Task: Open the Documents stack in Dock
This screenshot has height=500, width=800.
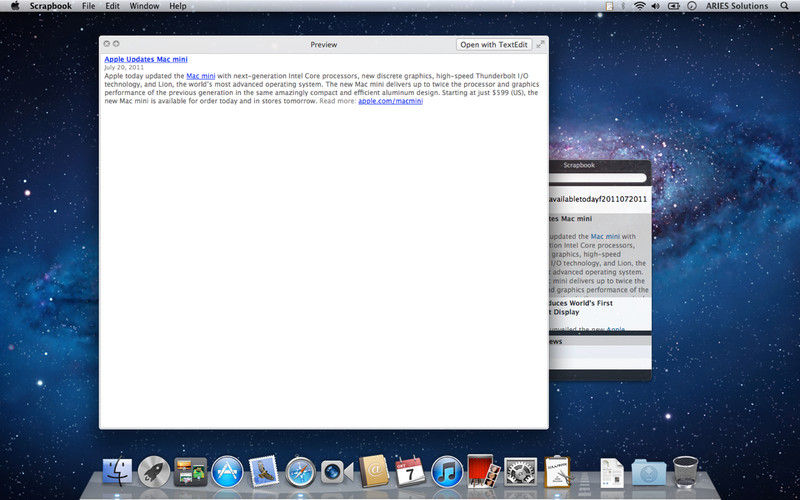Action: pyautogui.click(x=612, y=472)
